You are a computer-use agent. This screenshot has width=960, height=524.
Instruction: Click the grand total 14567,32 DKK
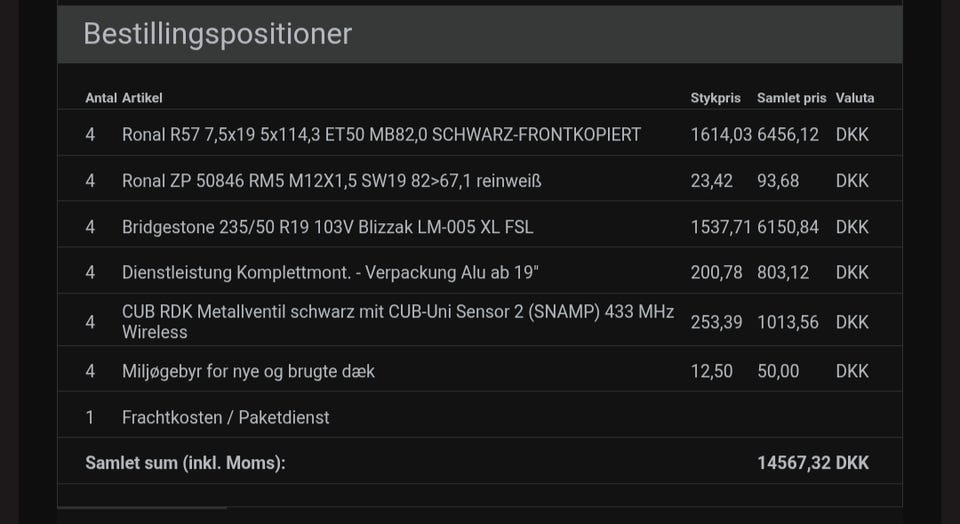pos(813,463)
